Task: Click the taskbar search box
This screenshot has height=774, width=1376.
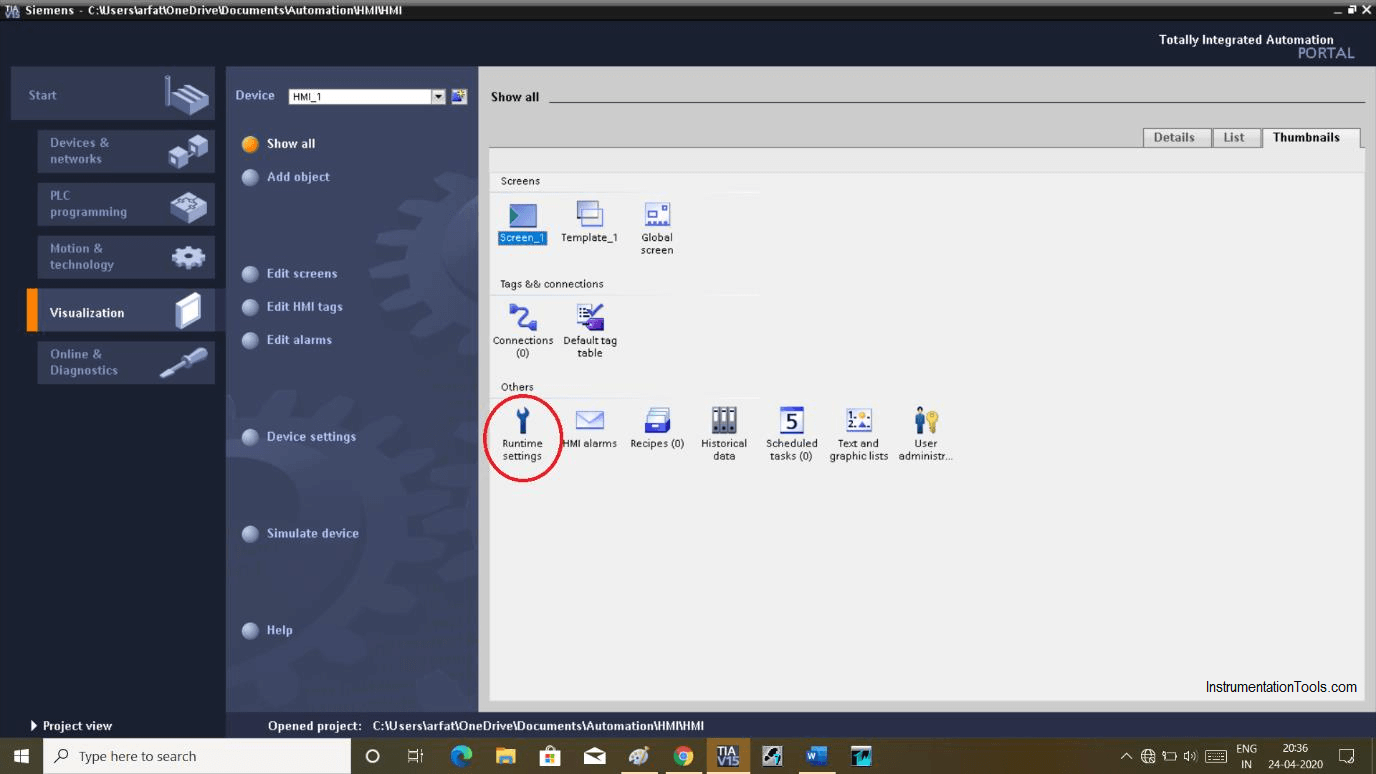Action: pyautogui.click(x=197, y=756)
